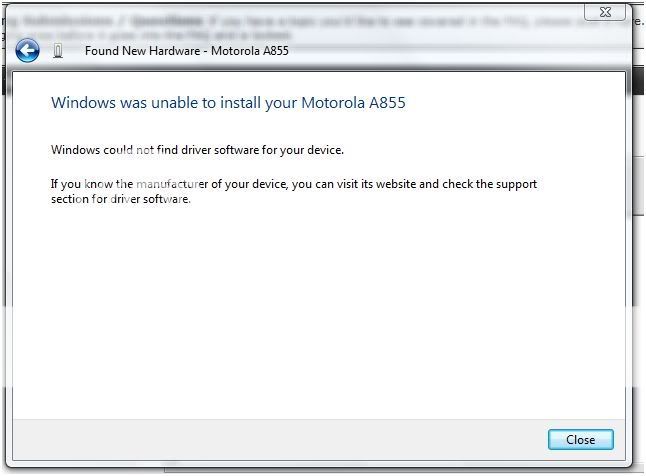Viewport: 646px width, 476px height.
Task: Click the background window scrollbar at right edge
Action: (639, 185)
